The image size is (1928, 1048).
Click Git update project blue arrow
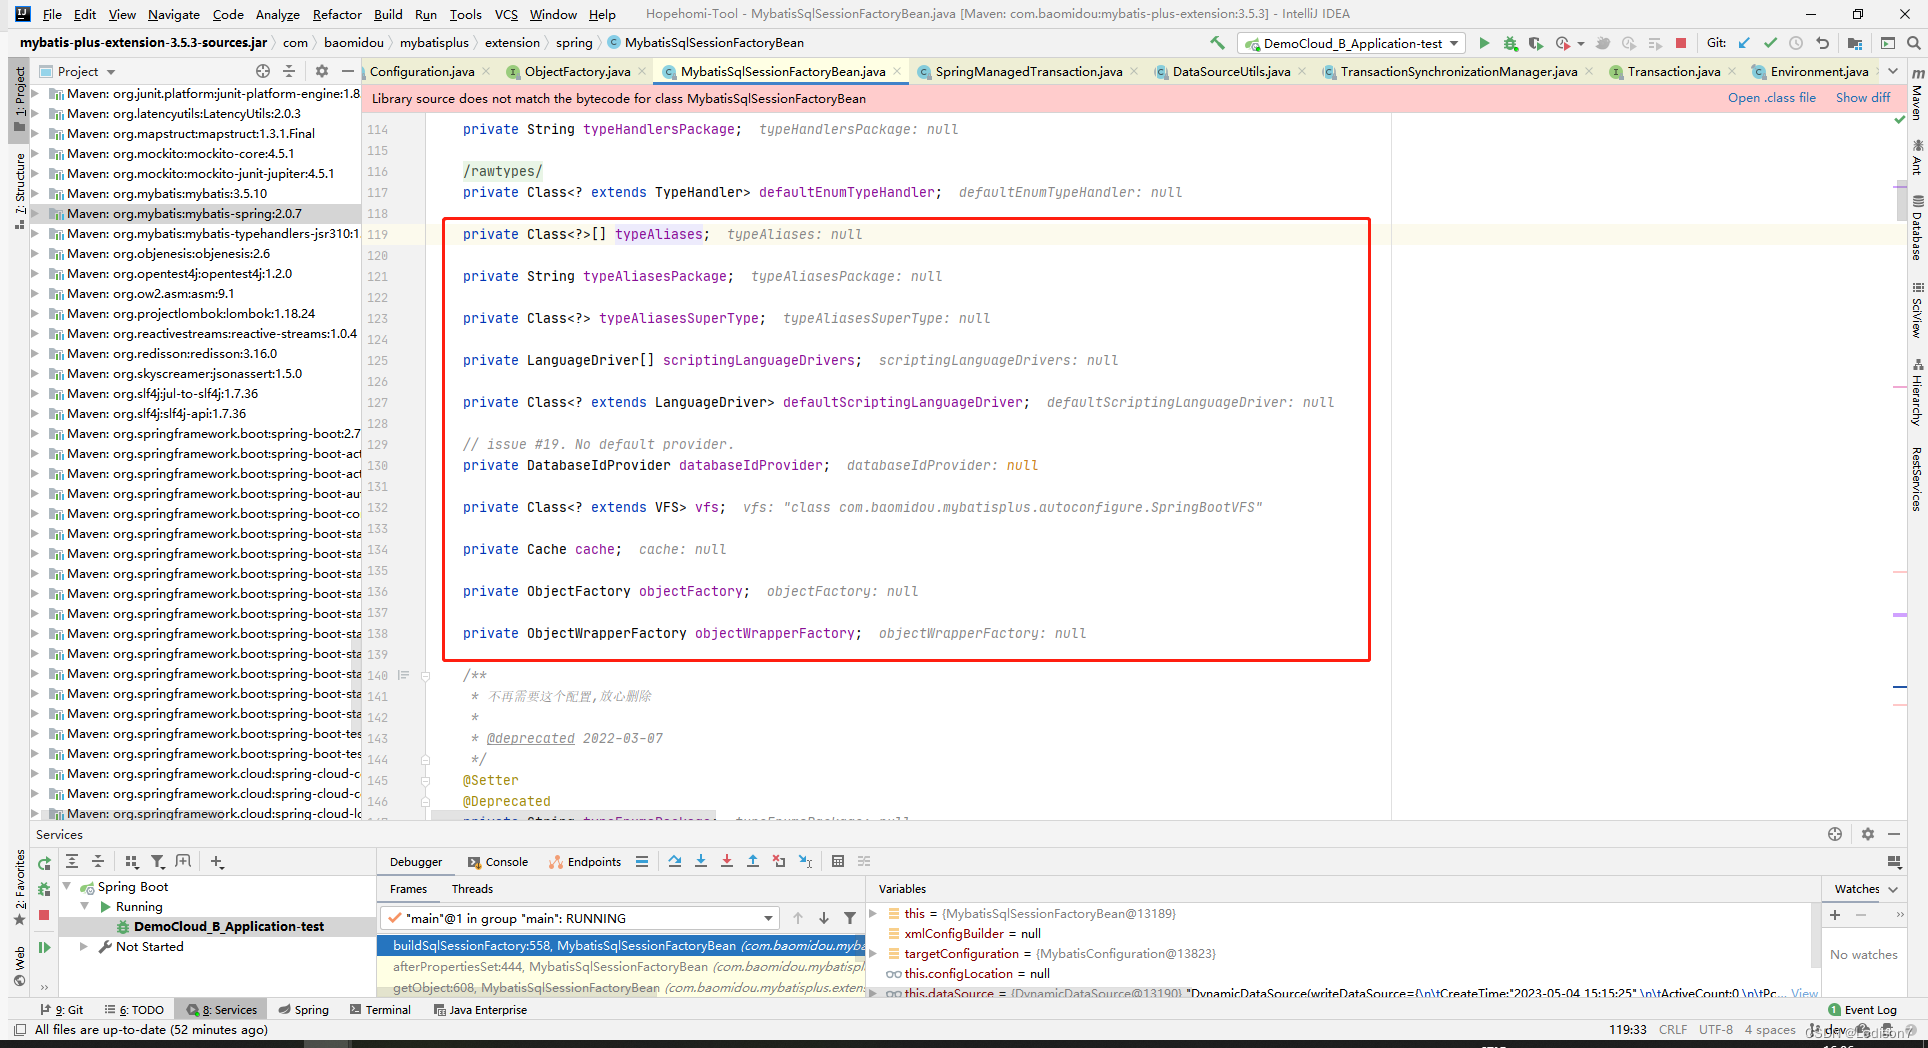point(1744,43)
